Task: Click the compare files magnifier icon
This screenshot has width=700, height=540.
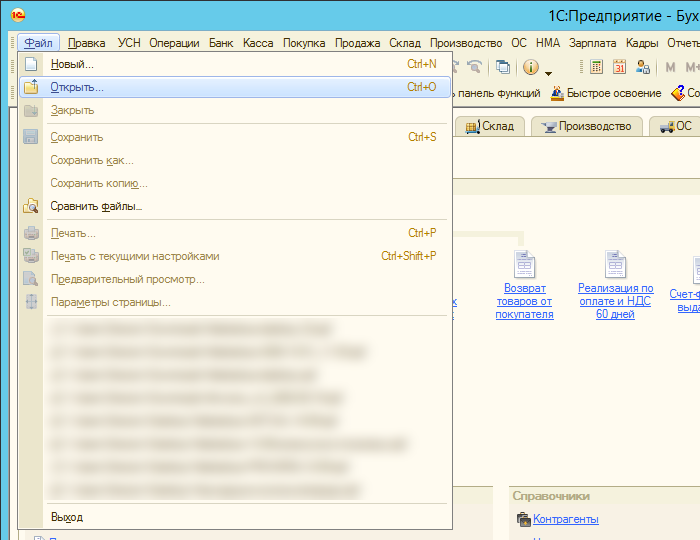Action: coord(31,206)
